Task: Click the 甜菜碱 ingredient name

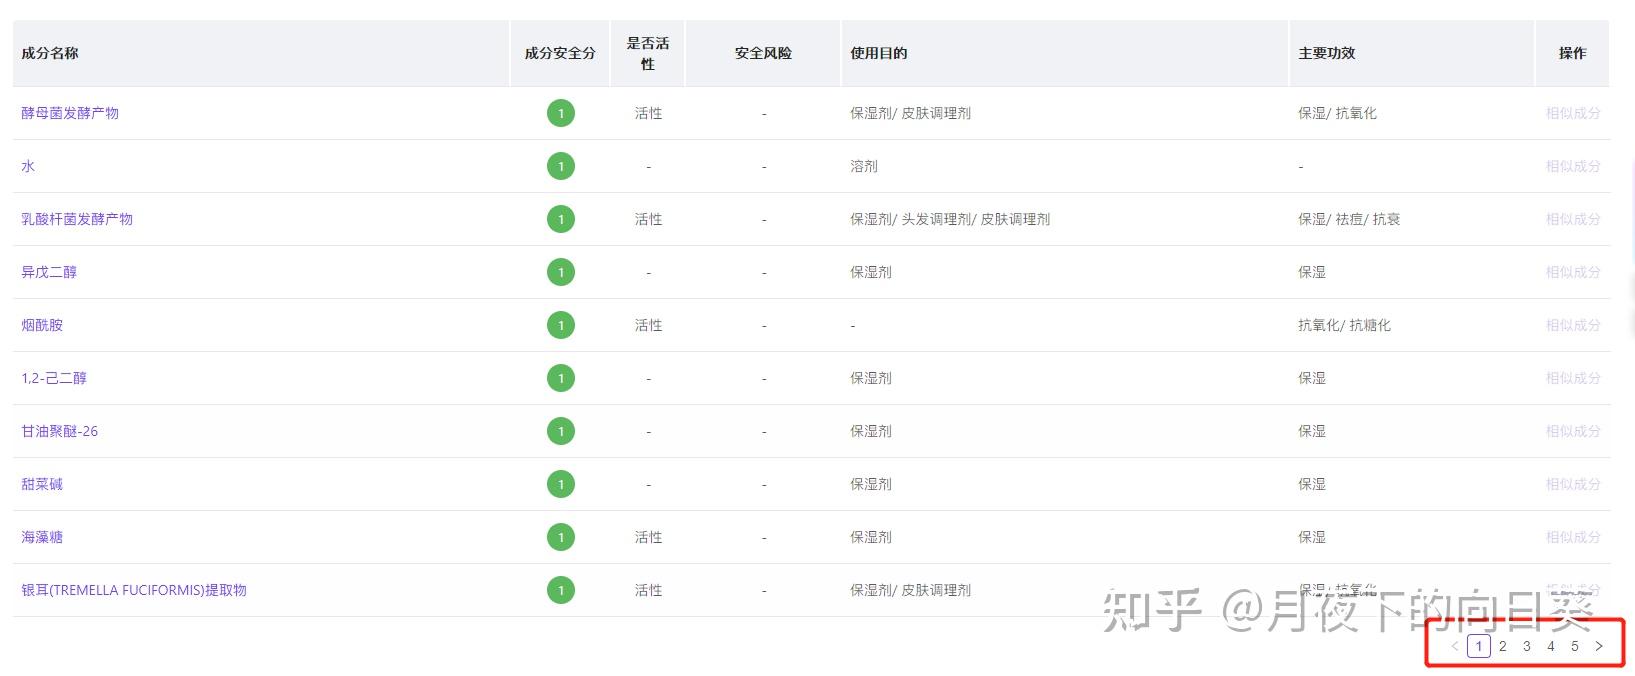Action: (x=42, y=484)
